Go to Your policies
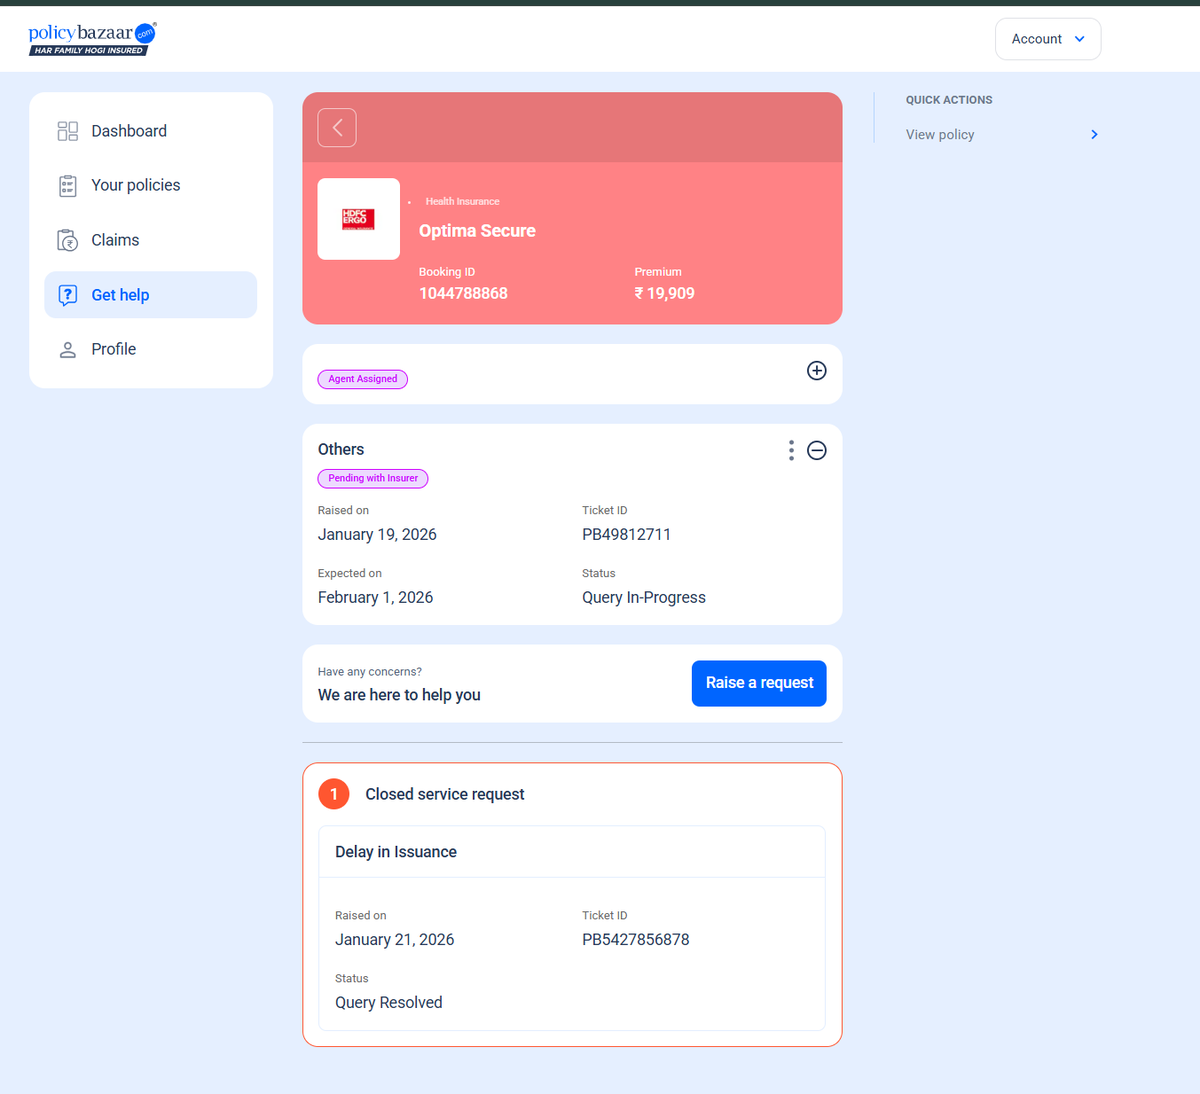This screenshot has height=1094, width=1200. pyautogui.click(x=151, y=185)
